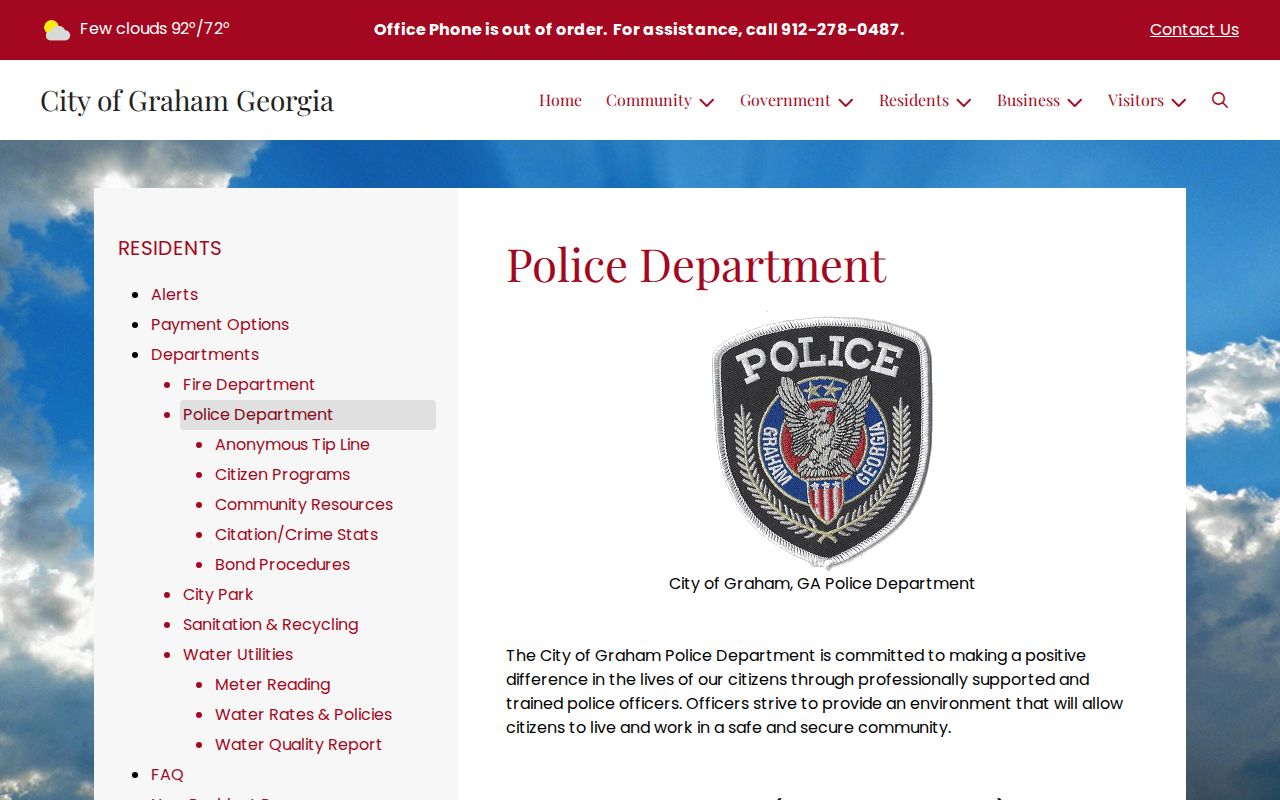Open Anonymous Tip Line link
The width and height of the screenshot is (1280, 800).
pos(292,444)
